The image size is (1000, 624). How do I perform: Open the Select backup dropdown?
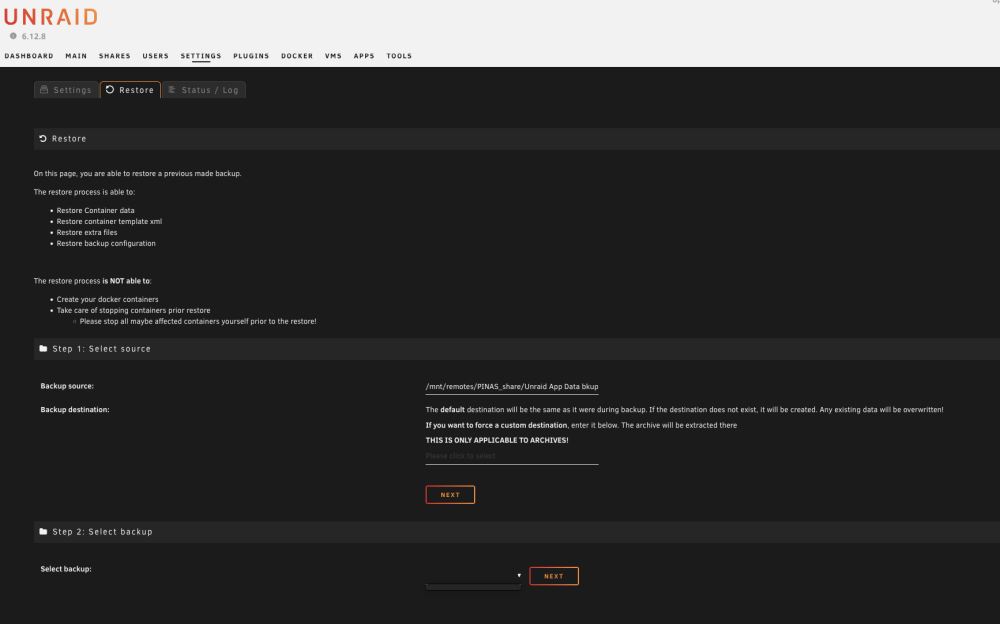474,576
